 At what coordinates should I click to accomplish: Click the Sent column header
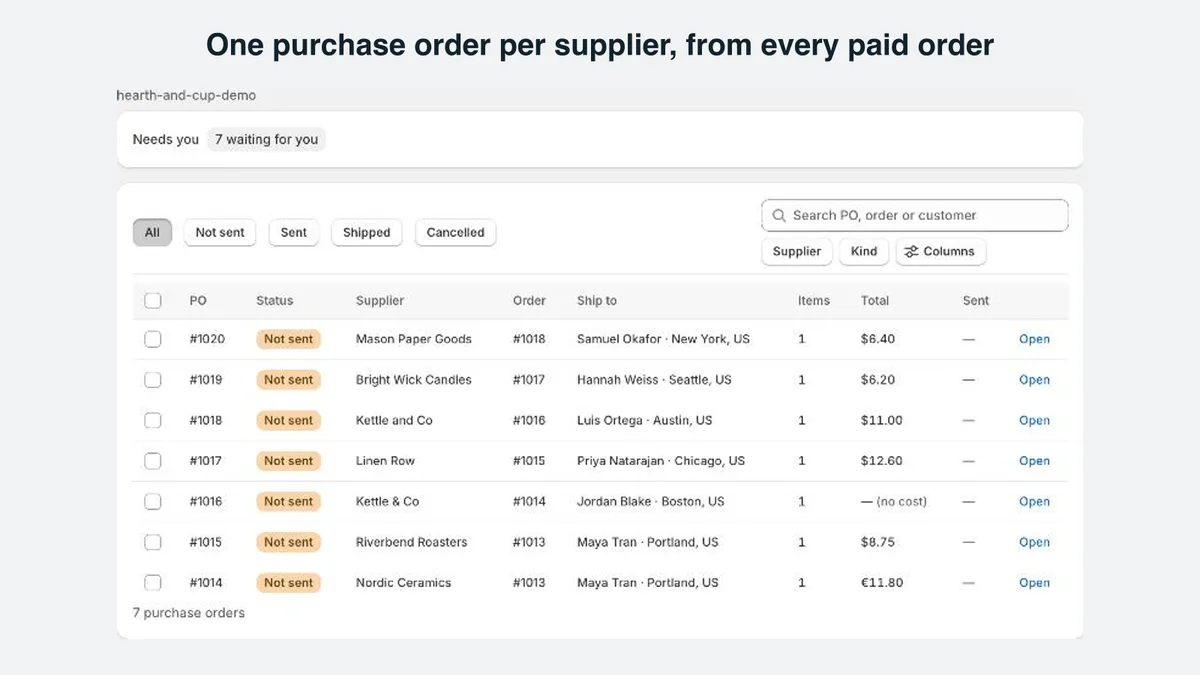976,300
